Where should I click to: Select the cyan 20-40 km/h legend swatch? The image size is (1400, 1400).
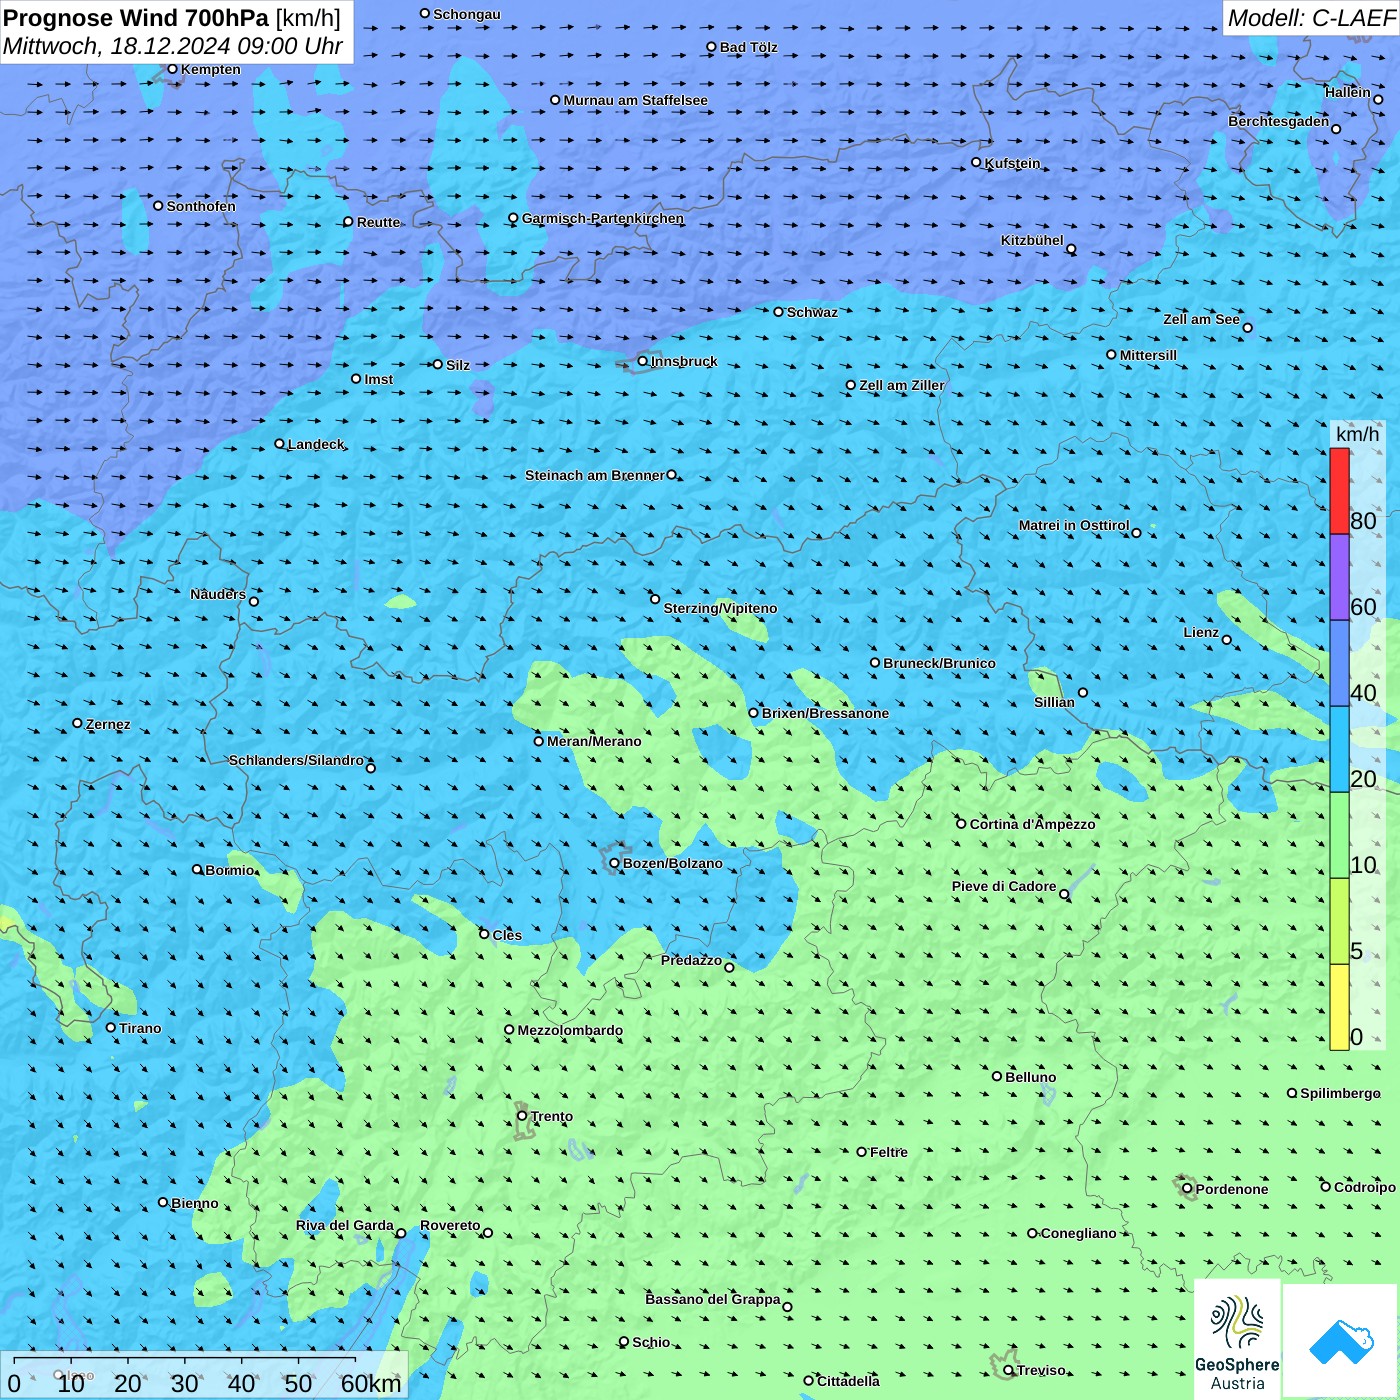(1339, 749)
